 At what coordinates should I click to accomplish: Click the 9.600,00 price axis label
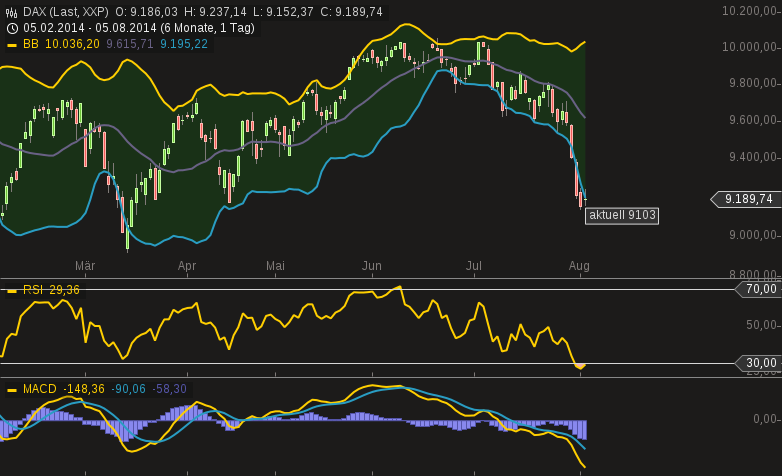pyautogui.click(x=755, y=120)
